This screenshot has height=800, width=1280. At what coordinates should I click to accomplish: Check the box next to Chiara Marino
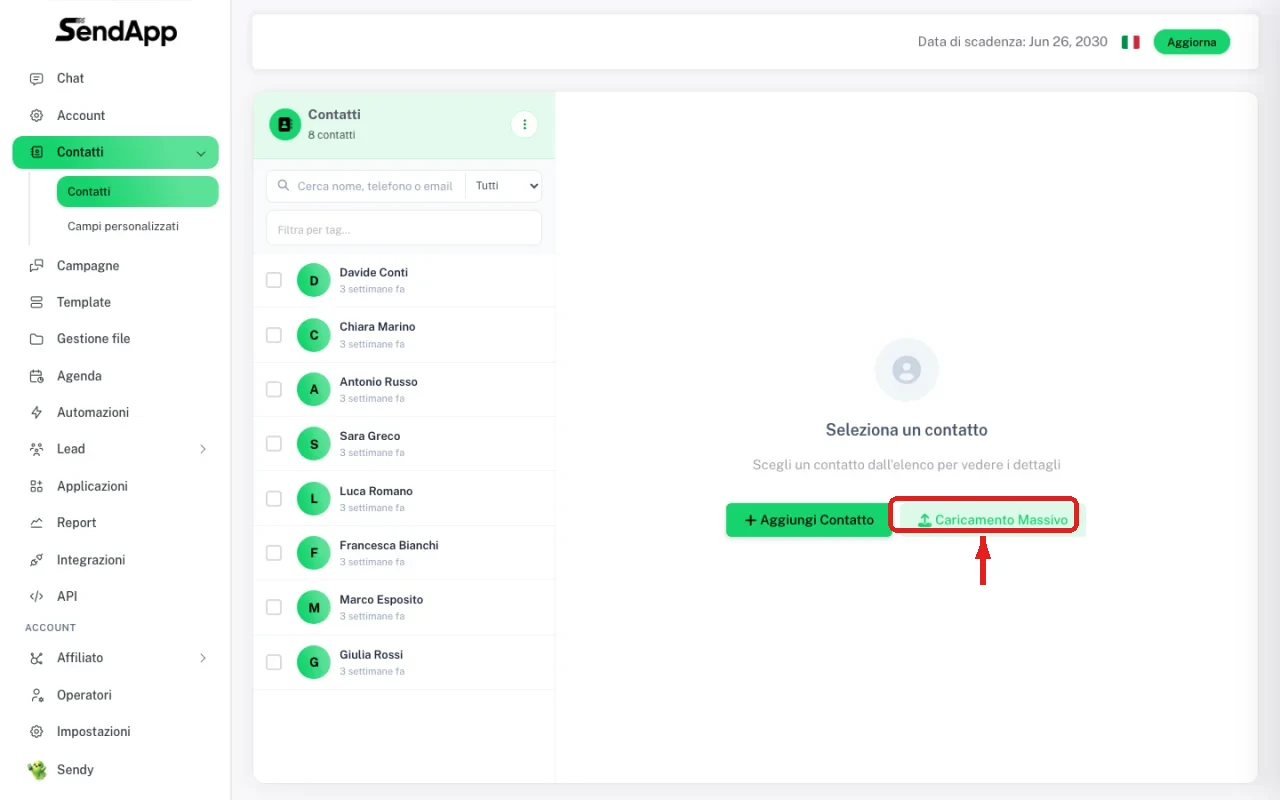coord(274,335)
